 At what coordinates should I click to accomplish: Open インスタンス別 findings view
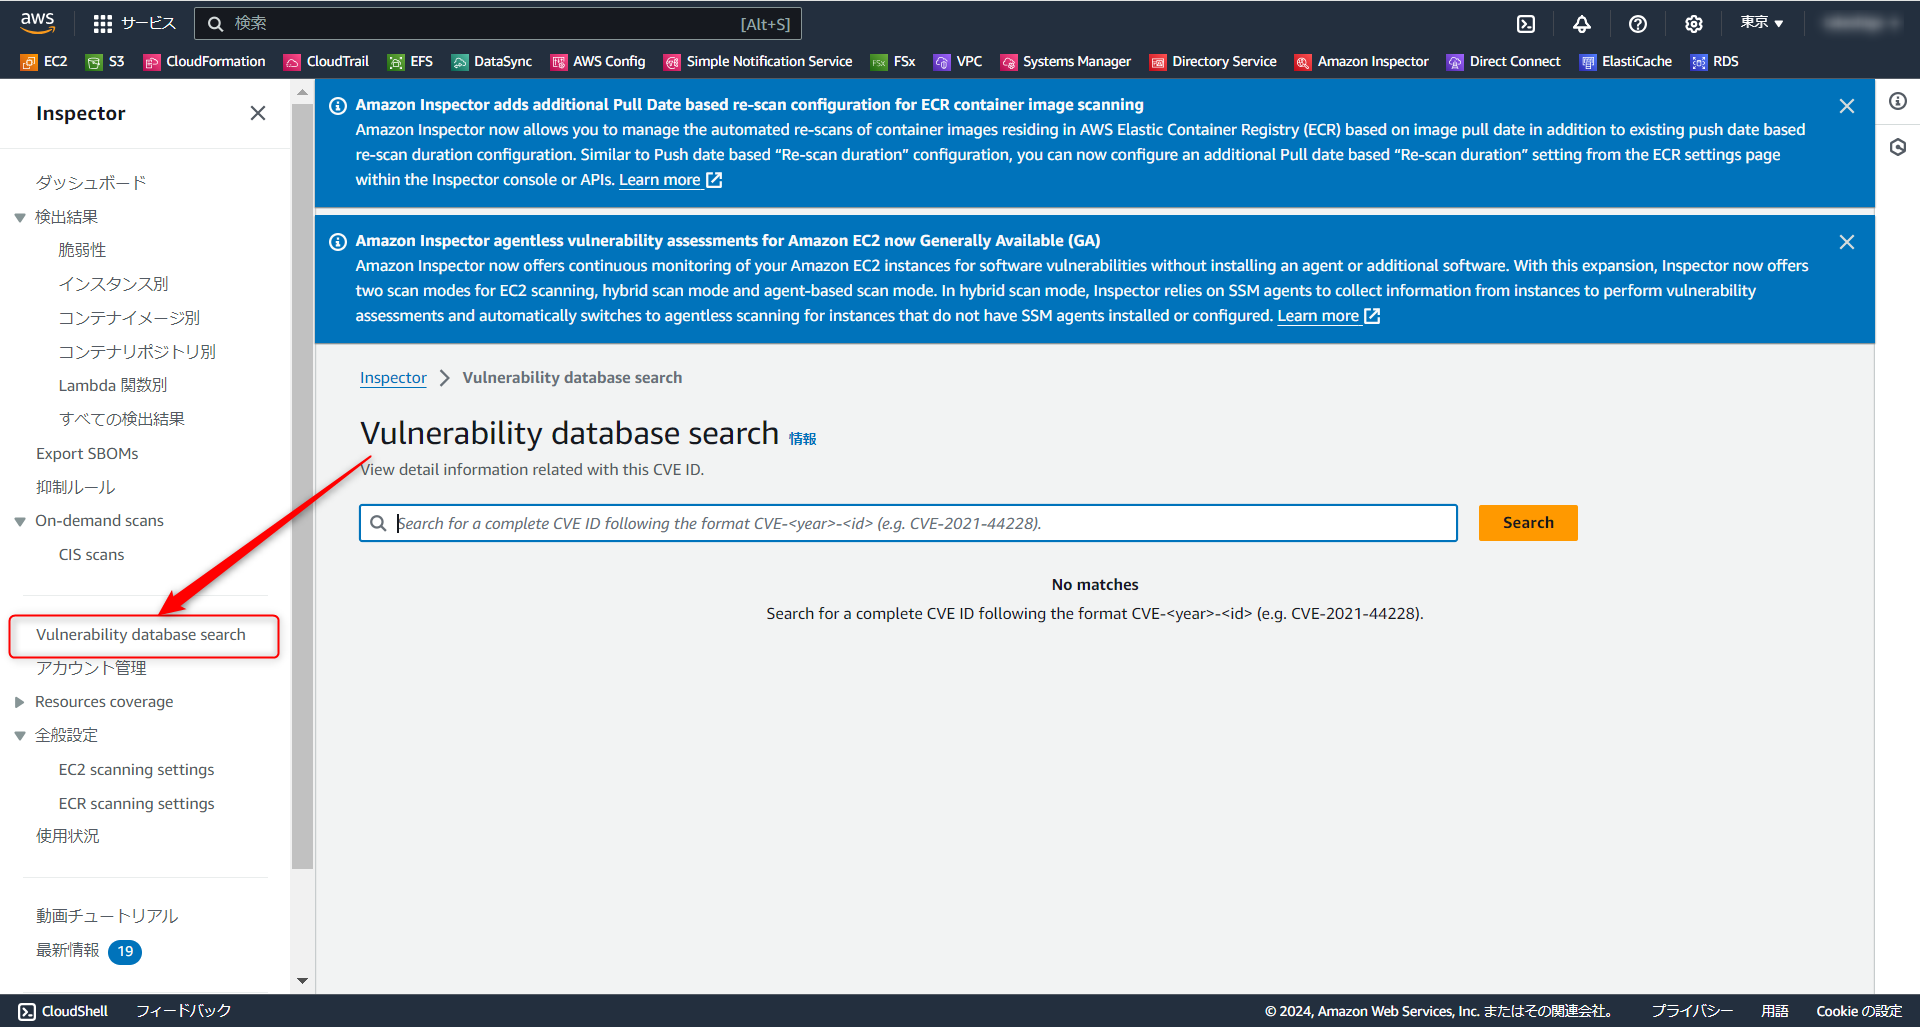click(x=113, y=284)
